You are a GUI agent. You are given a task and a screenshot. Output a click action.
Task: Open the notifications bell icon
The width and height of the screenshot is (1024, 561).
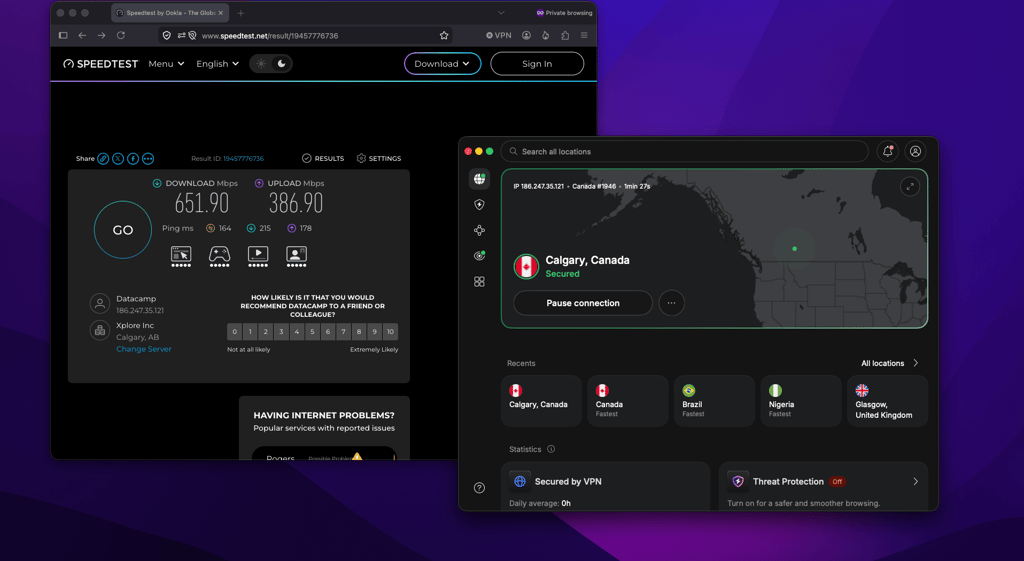click(888, 152)
